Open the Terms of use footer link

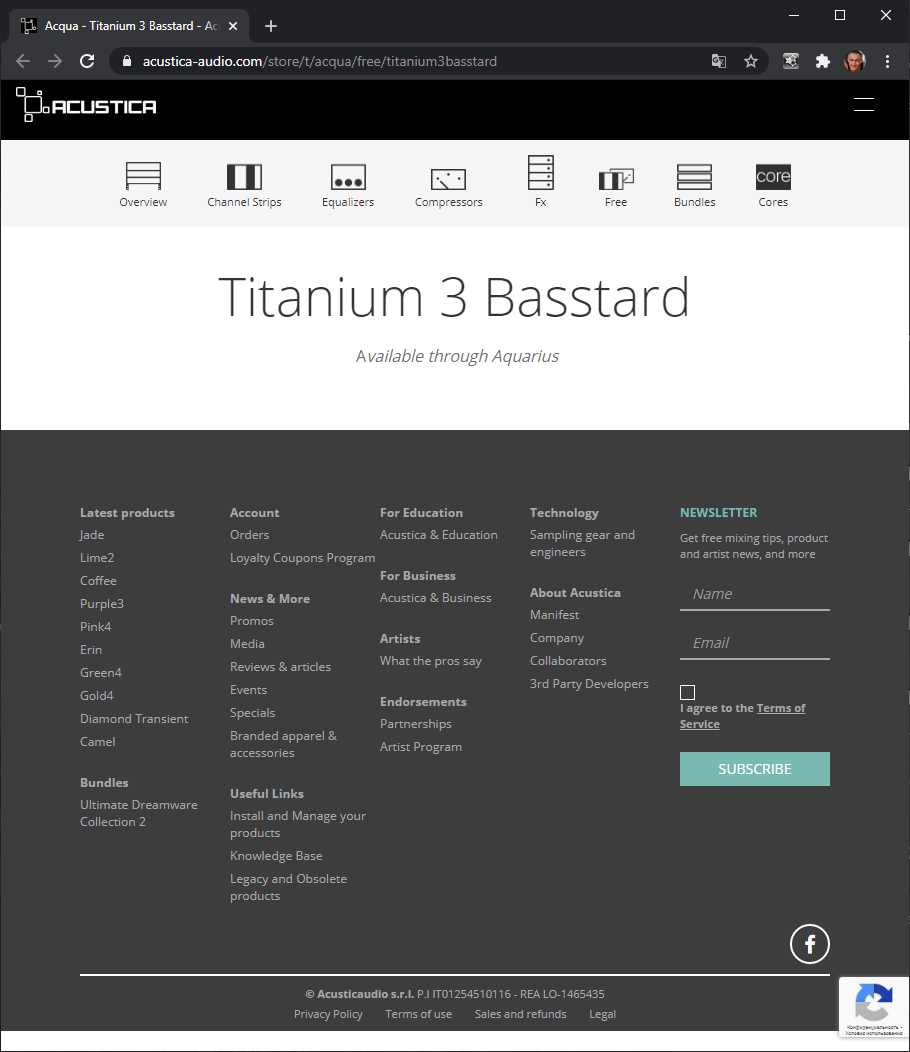(x=419, y=1014)
